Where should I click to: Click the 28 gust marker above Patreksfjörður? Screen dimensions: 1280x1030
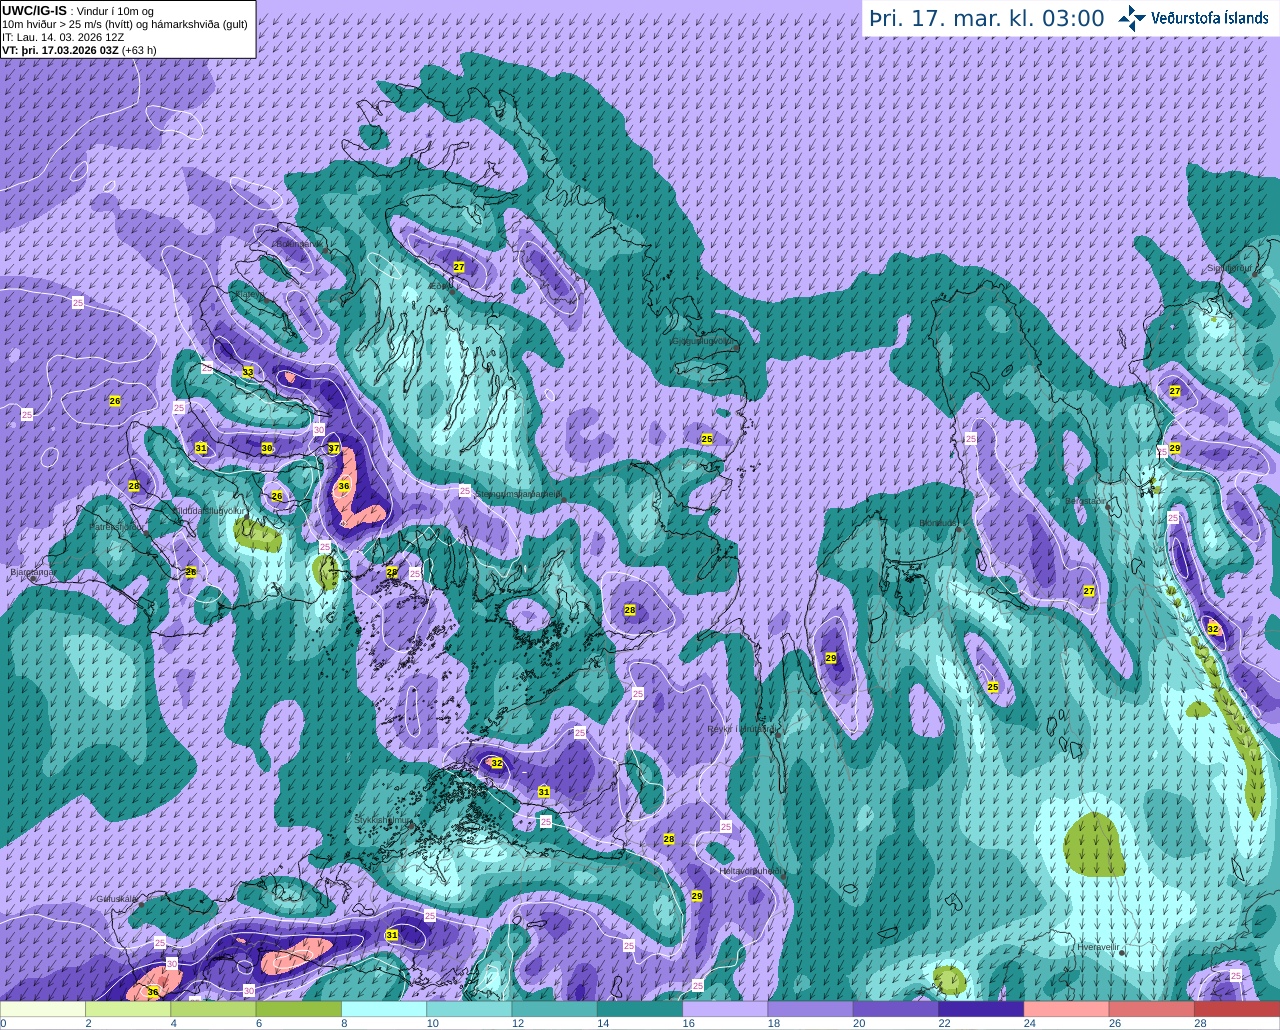pyautogui.click(x=134, y=486)
